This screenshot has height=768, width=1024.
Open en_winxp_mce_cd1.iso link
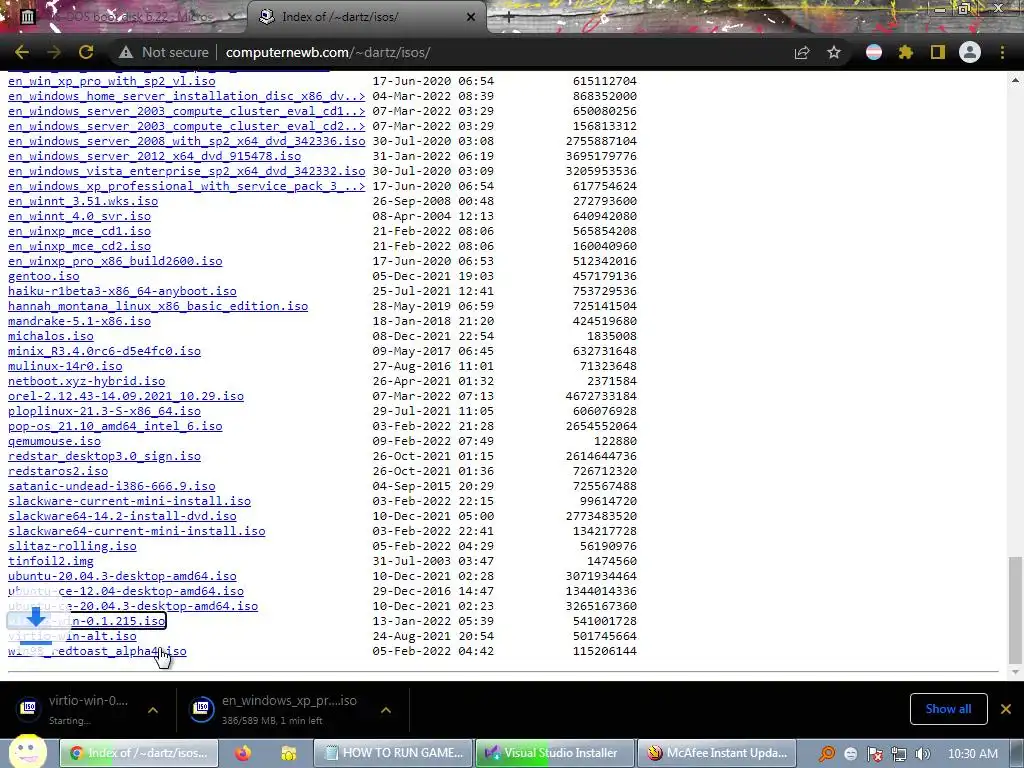coord(80,231)
